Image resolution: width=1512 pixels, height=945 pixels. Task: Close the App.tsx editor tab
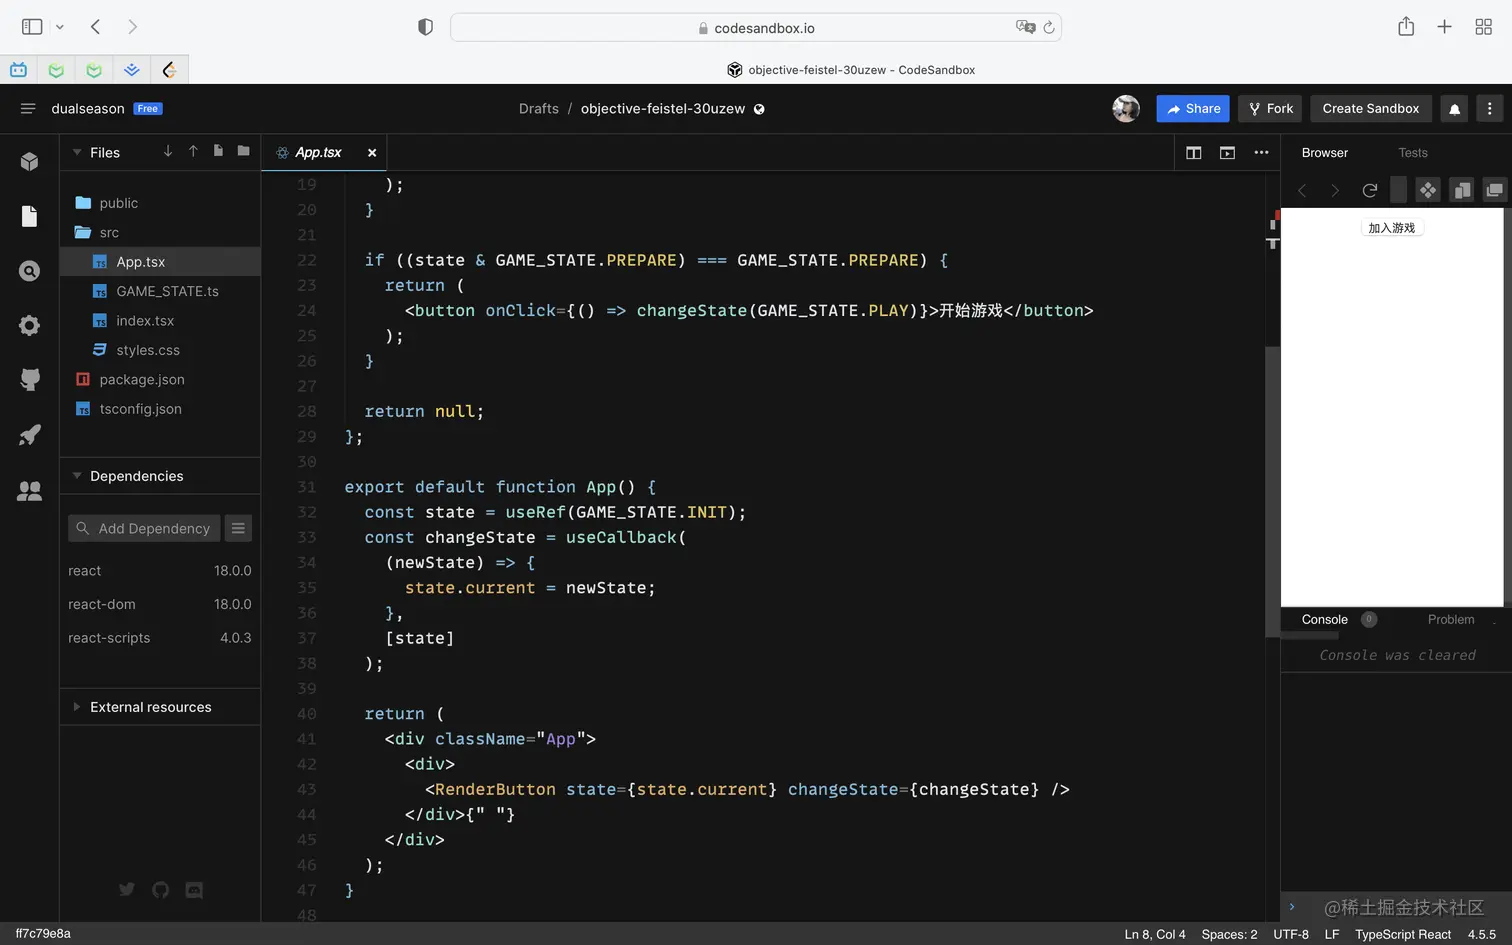[372, 153]
